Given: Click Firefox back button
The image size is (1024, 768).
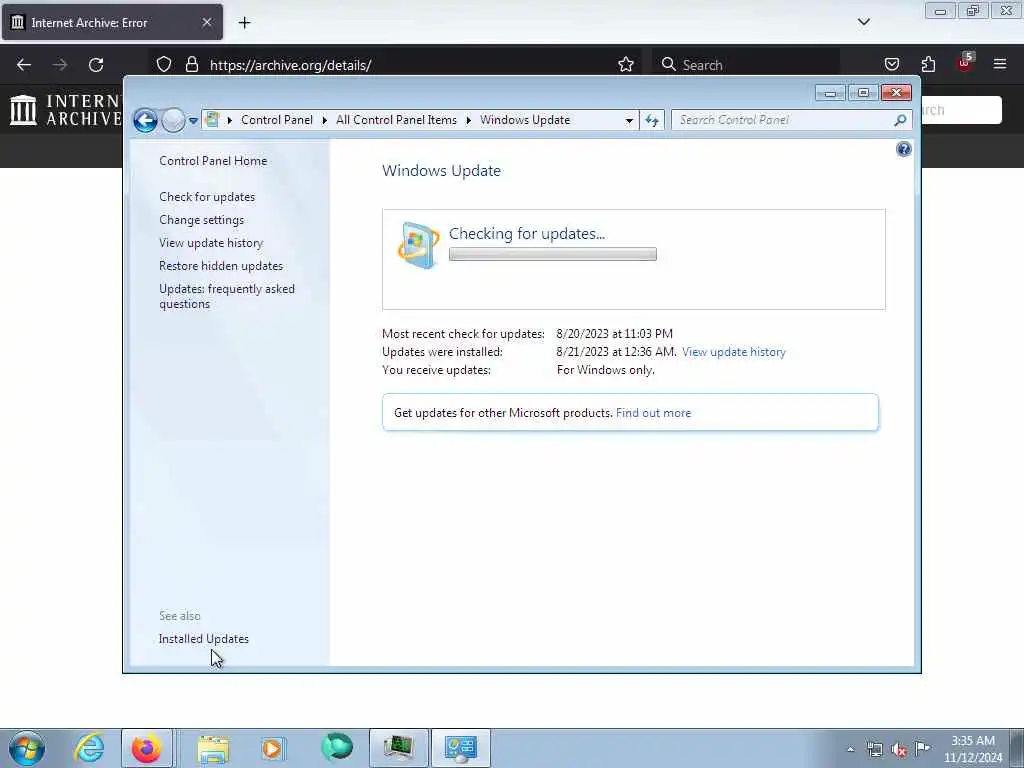Looking at the screenshot, I should (x=24, y=65).
